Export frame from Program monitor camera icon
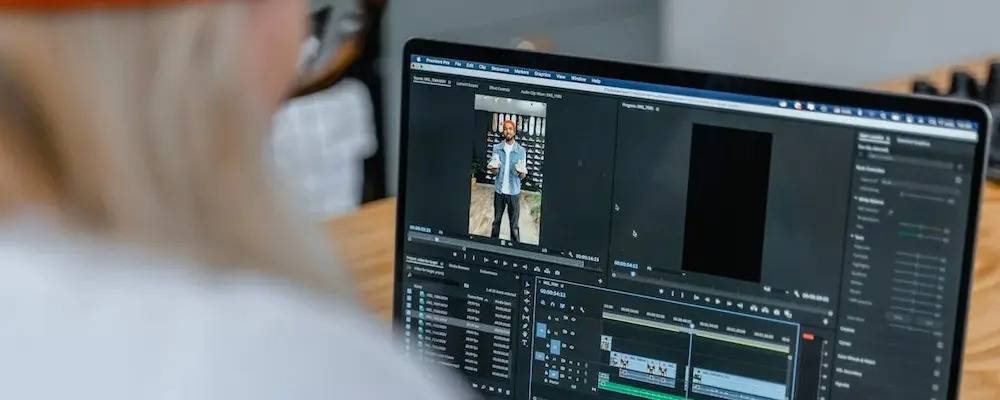The height and width of the screenshot is (400, 1000). pyautogui.click(x=777, y=312)
